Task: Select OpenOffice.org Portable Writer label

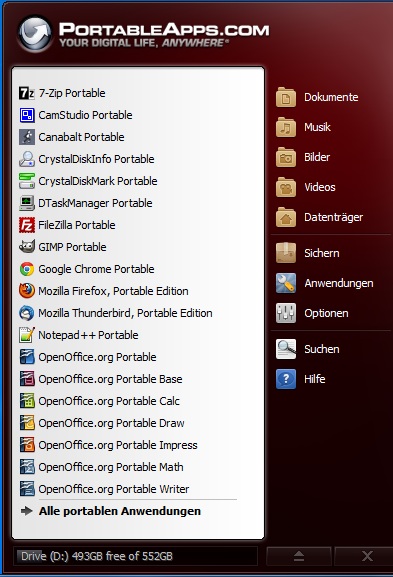Action: (114, 489)
